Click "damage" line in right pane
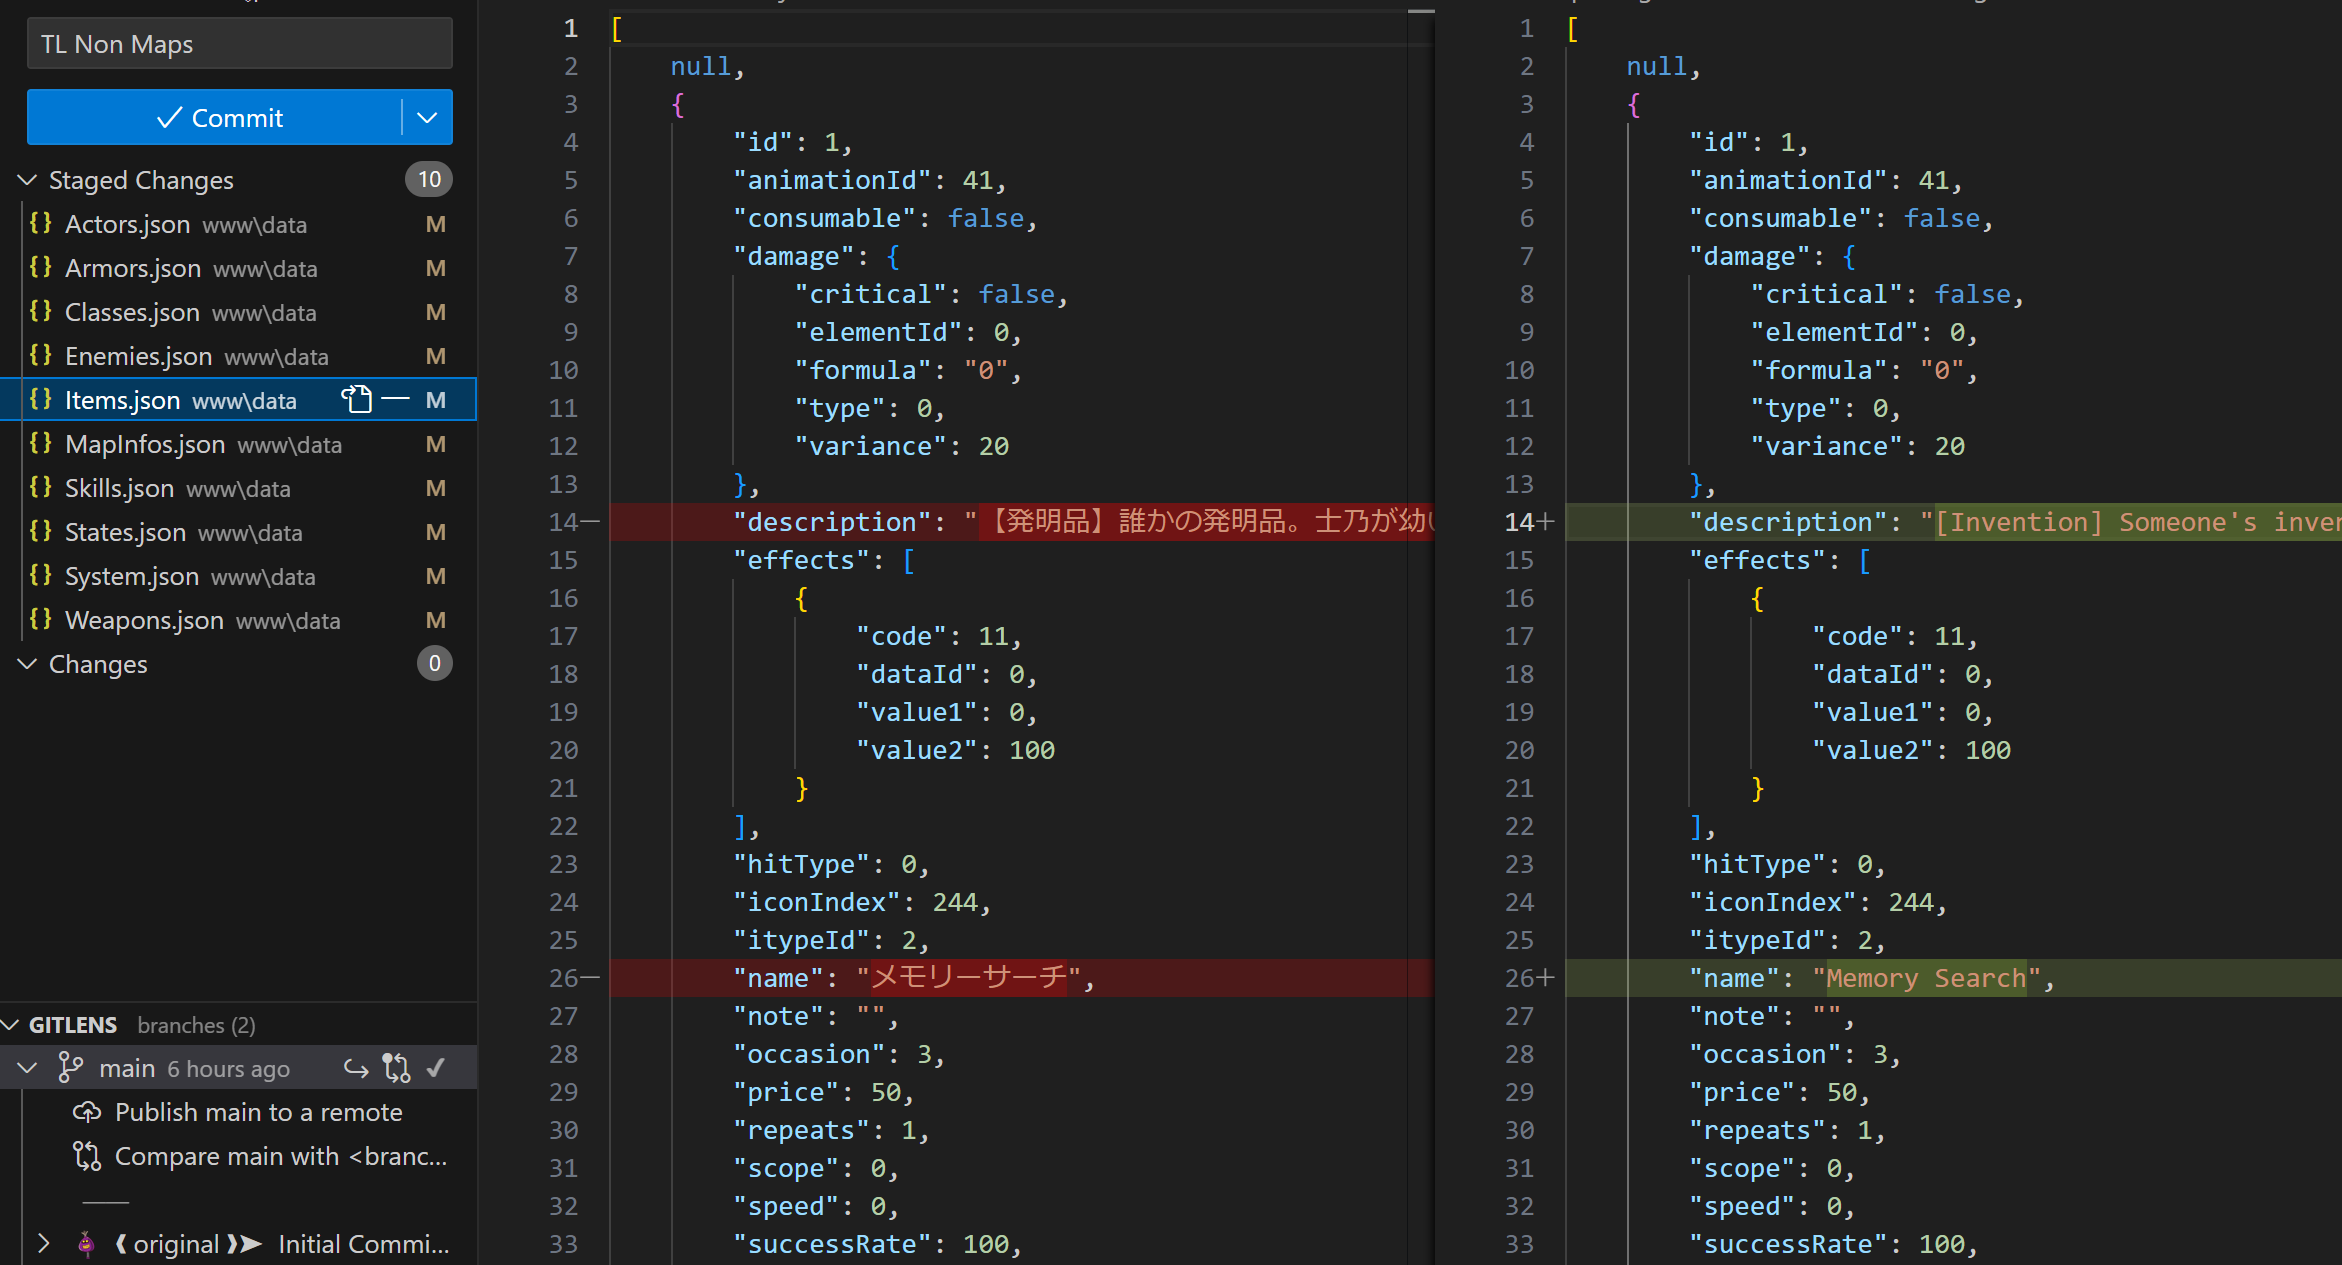The image size is (2342, 1265). [1772, 256]
